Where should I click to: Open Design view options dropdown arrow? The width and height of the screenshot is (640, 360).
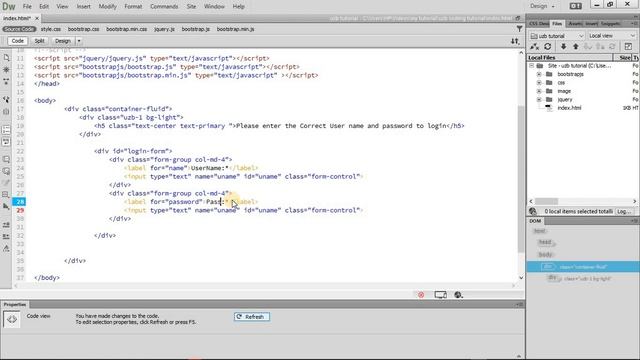tap(79, 41)
